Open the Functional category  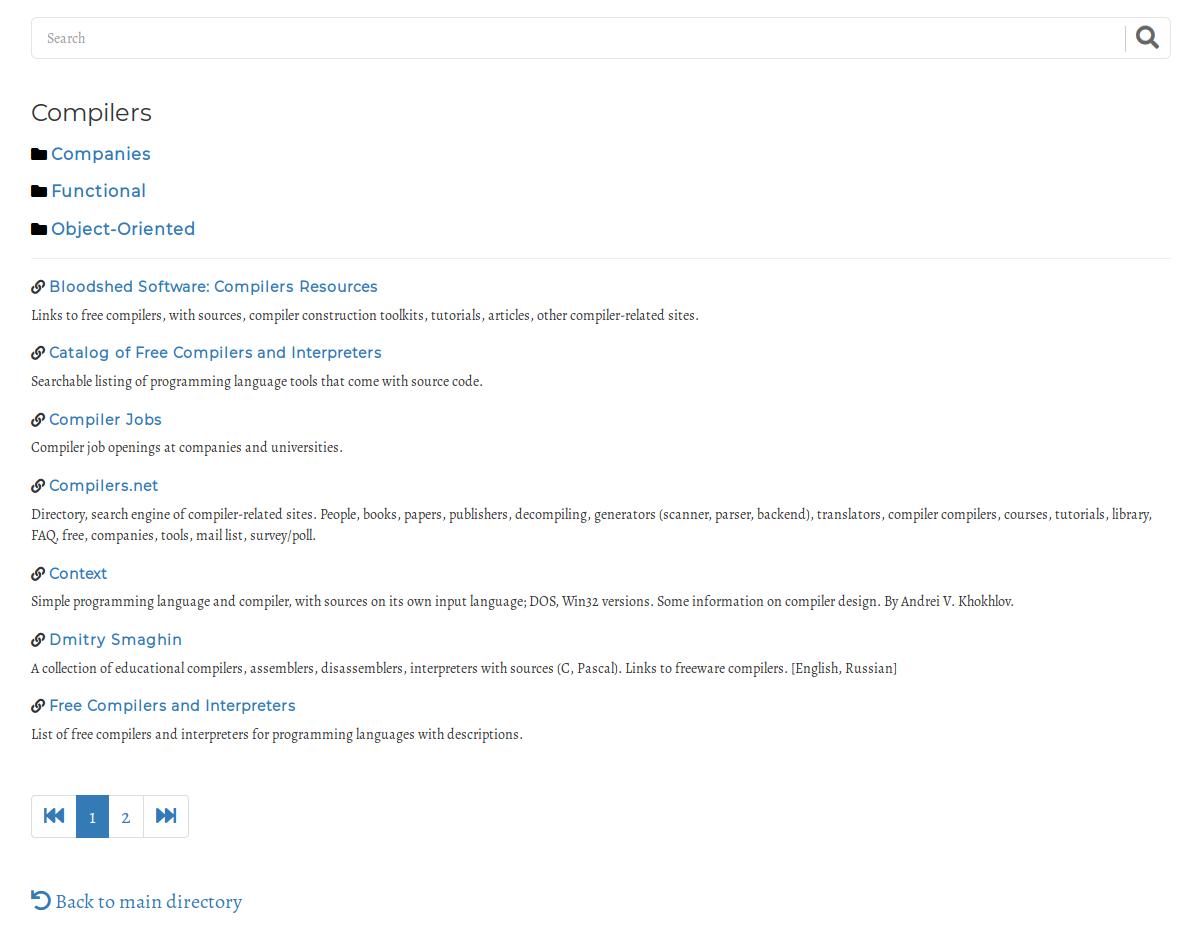coord(99,191)
